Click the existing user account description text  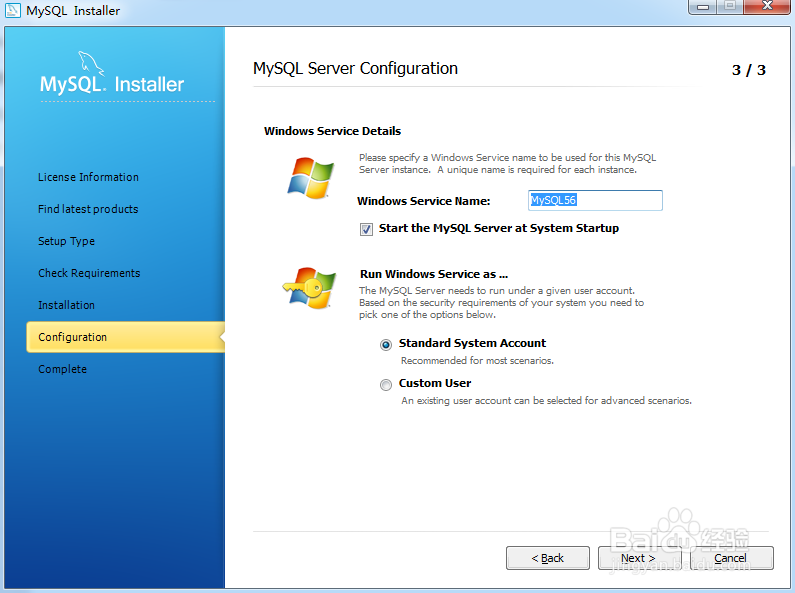547,401
